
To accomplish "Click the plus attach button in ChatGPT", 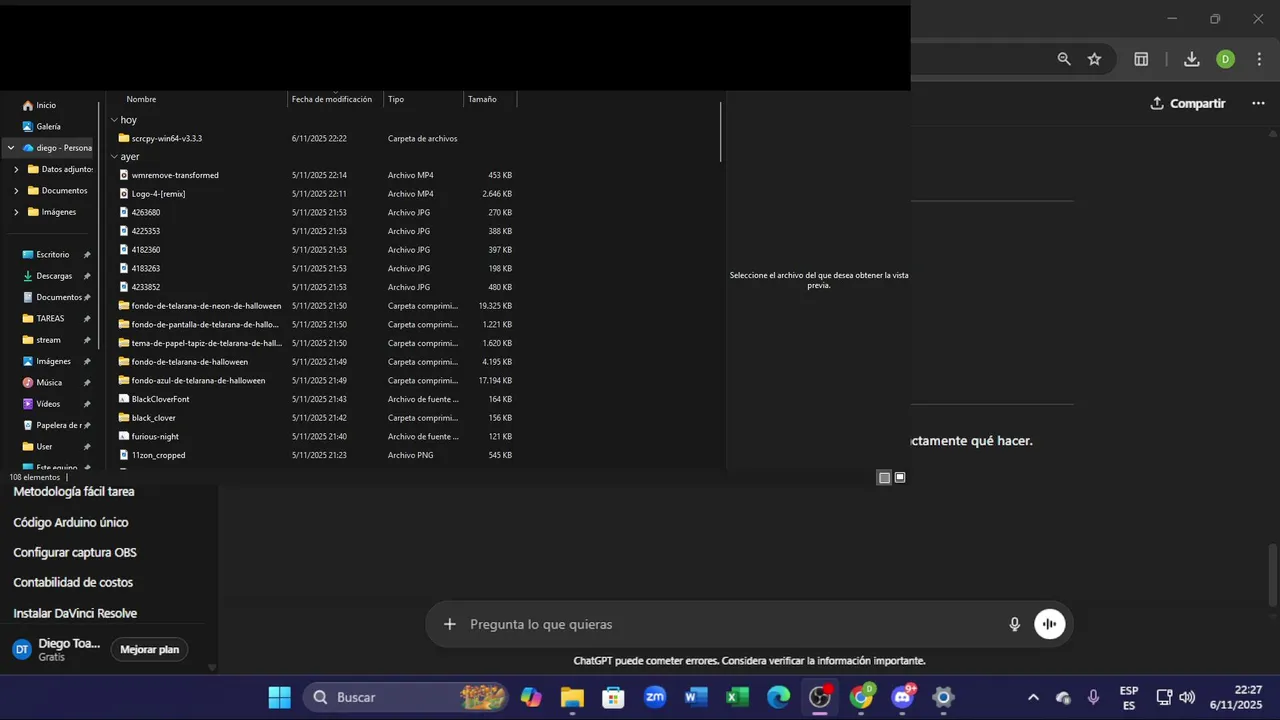I will coord(450,624).
